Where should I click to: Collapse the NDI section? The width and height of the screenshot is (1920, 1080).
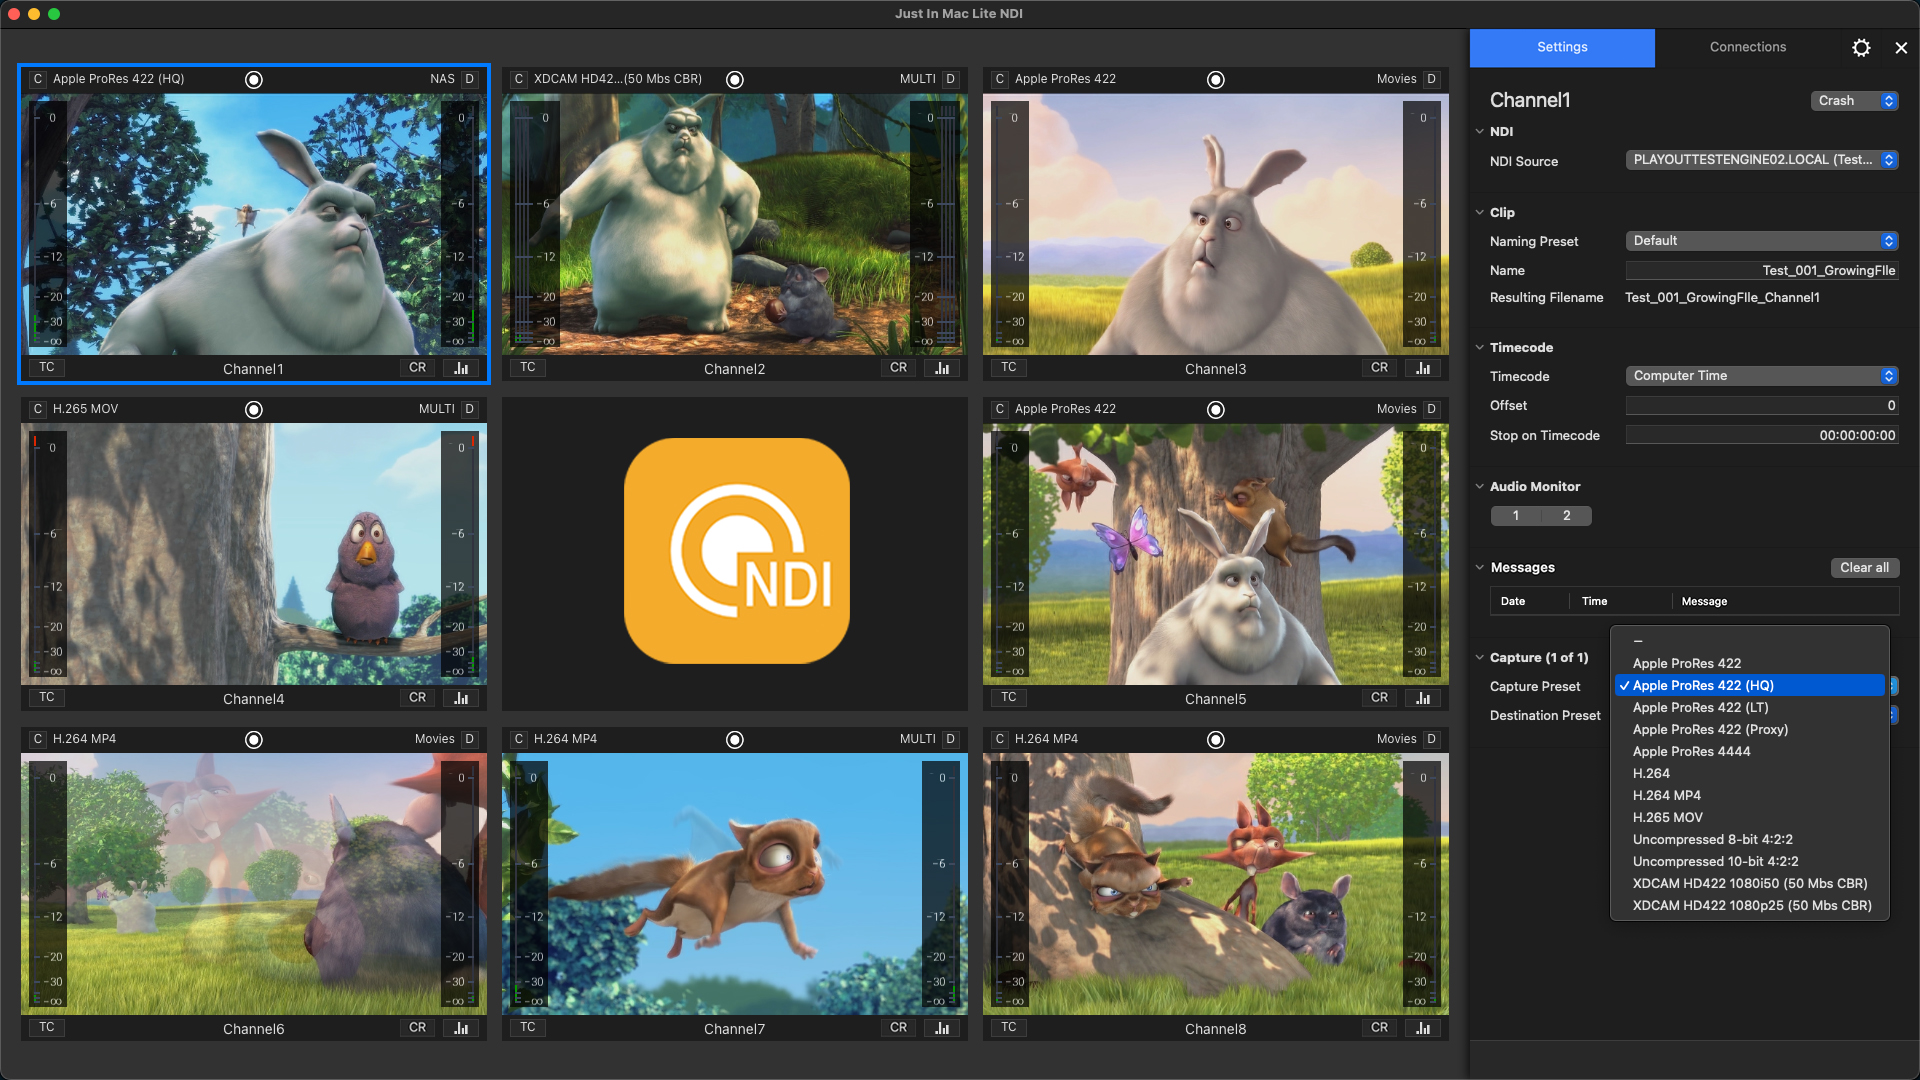point(1479,132)
